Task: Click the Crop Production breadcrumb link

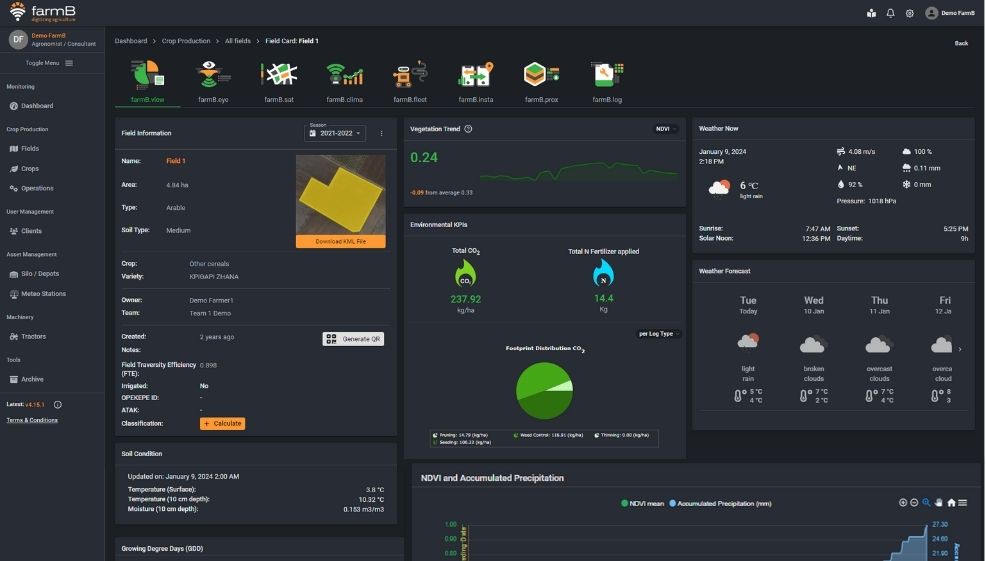Action: (186, 41)
